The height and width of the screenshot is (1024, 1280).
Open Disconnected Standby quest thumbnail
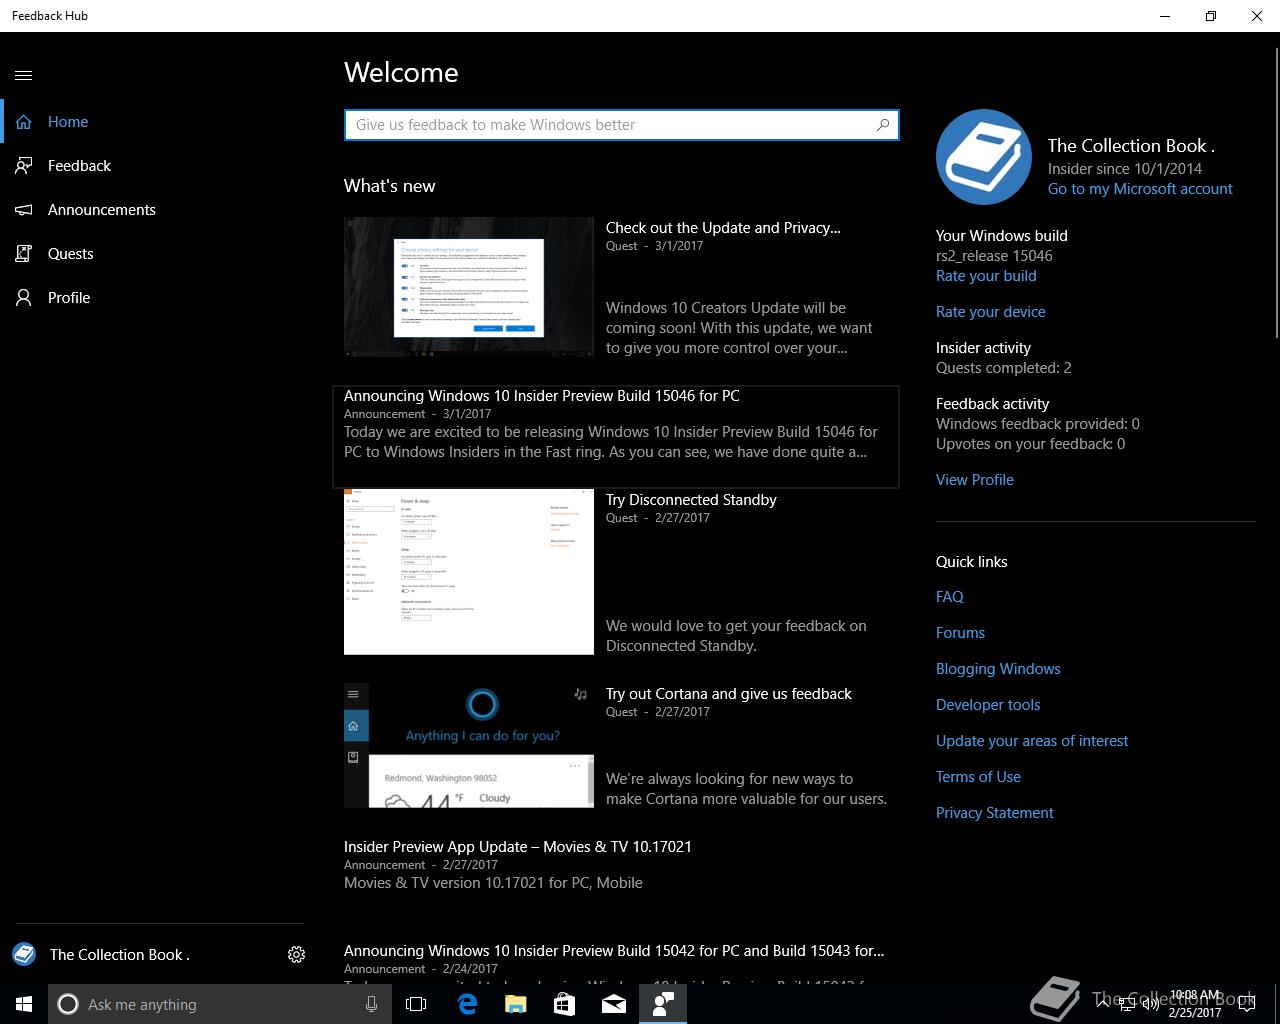pyautogui.click(x=469, y=572)
